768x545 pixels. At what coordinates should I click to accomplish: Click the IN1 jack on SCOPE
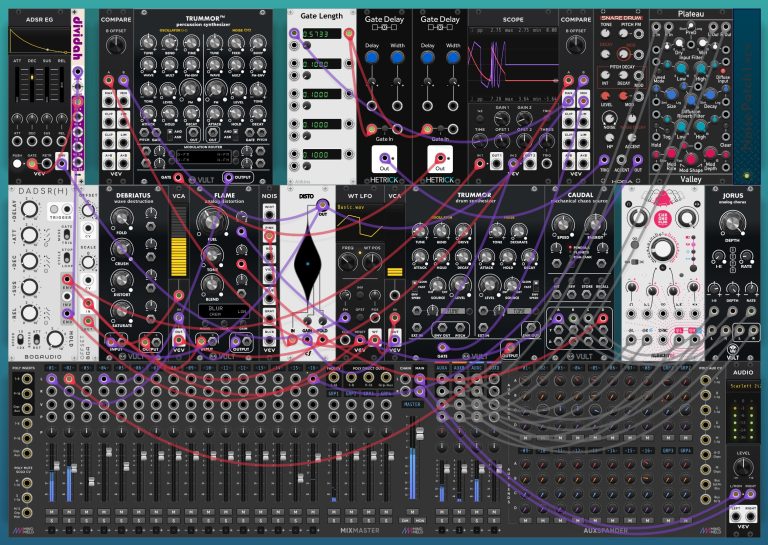(480, 163)
